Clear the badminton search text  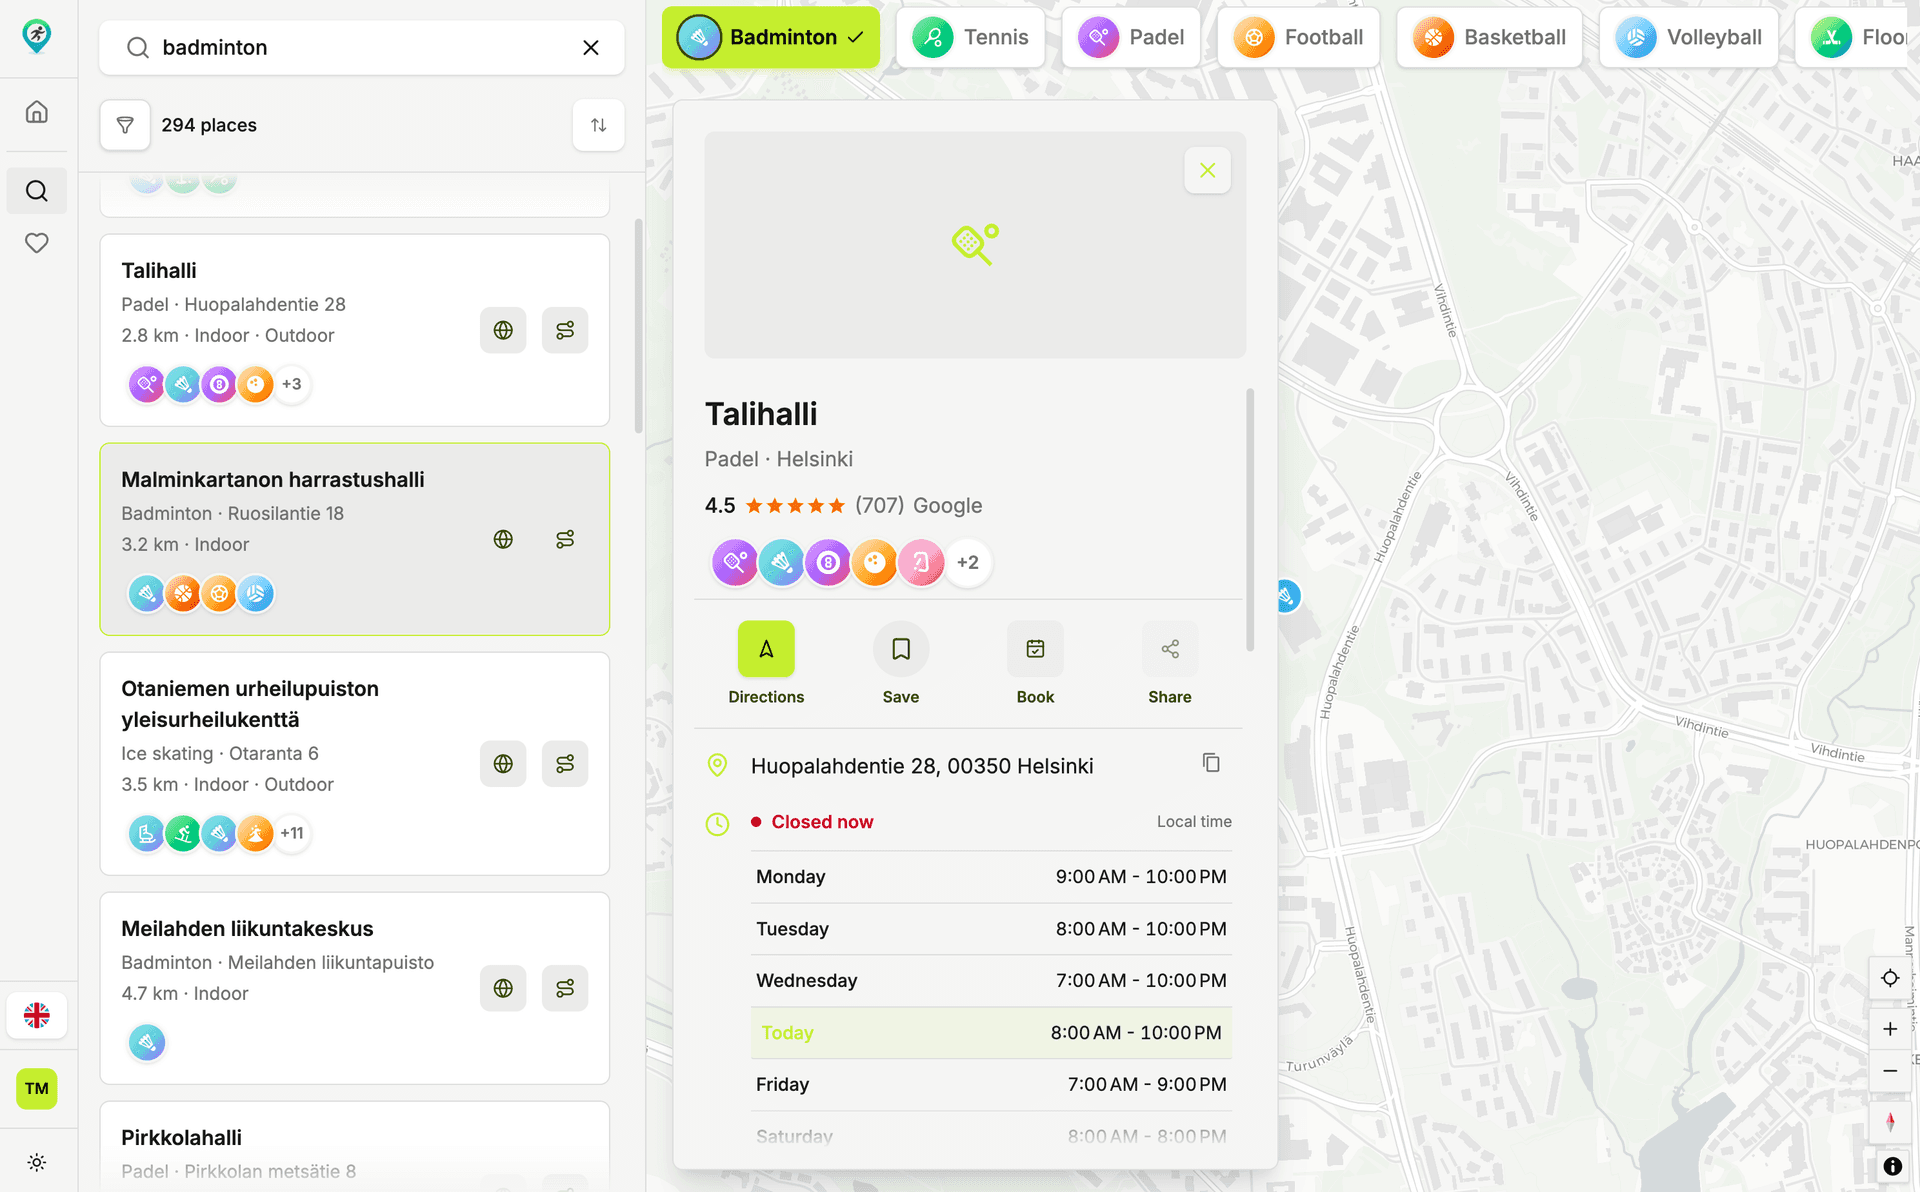(x=591, y=48)
